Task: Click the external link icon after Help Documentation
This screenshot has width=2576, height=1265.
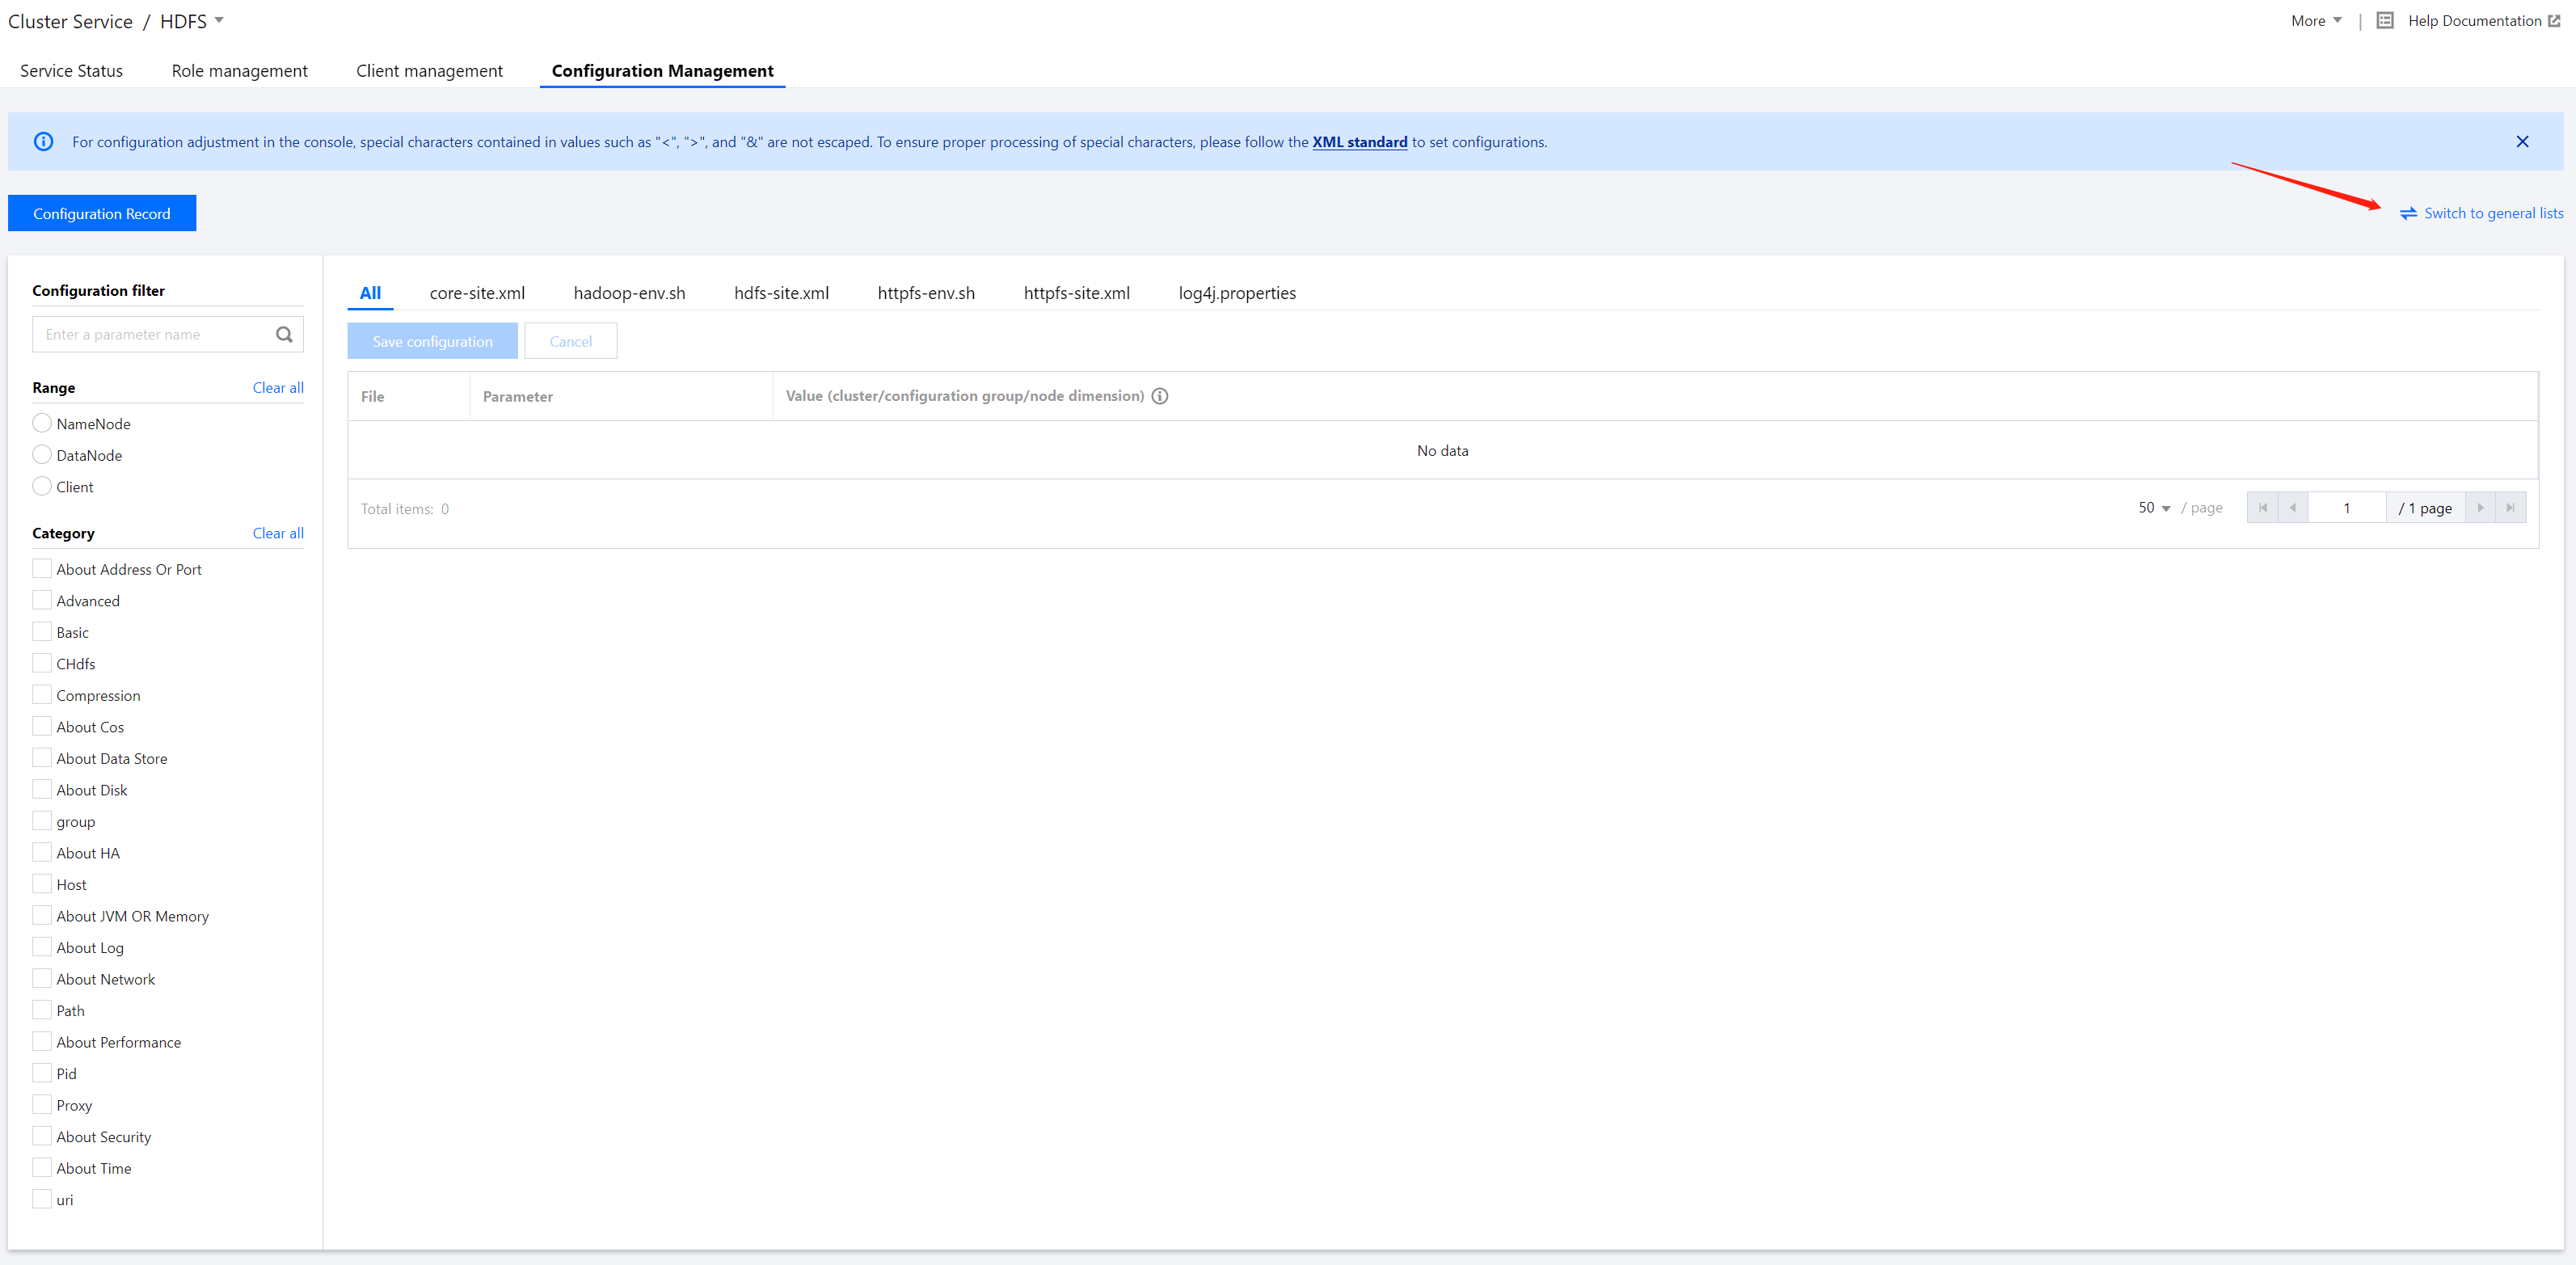Action: (x=2554, y=21)
